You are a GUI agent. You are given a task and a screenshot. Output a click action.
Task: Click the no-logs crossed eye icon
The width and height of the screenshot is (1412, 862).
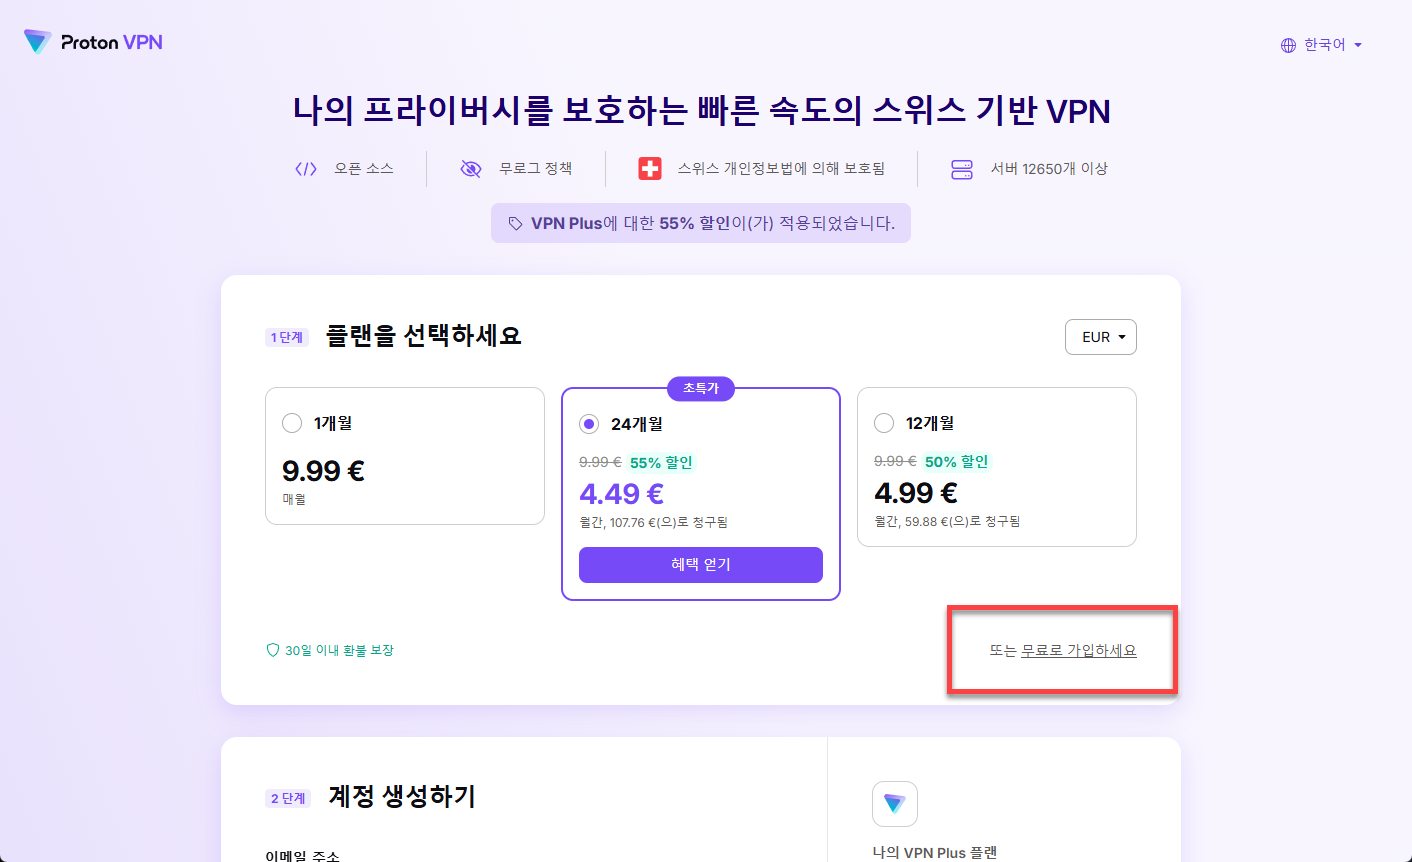[471, 169]
